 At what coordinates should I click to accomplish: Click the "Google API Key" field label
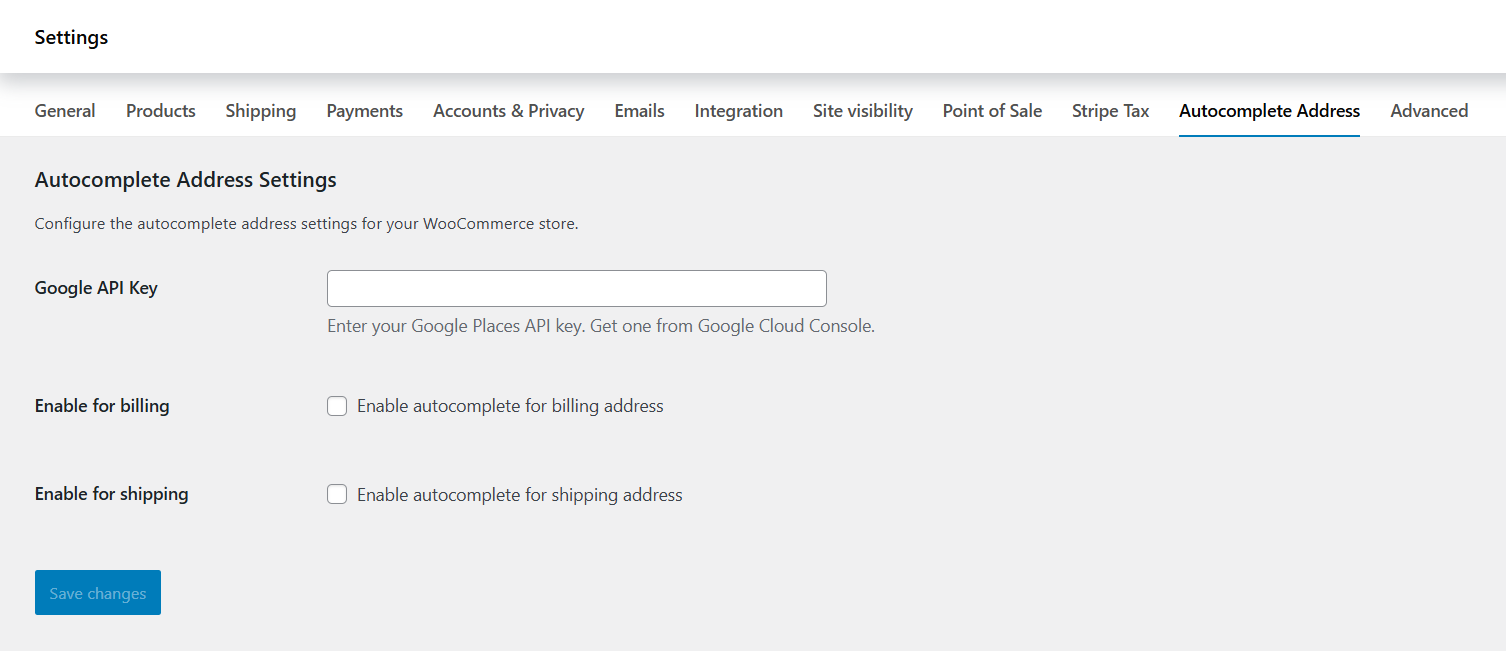96,288
